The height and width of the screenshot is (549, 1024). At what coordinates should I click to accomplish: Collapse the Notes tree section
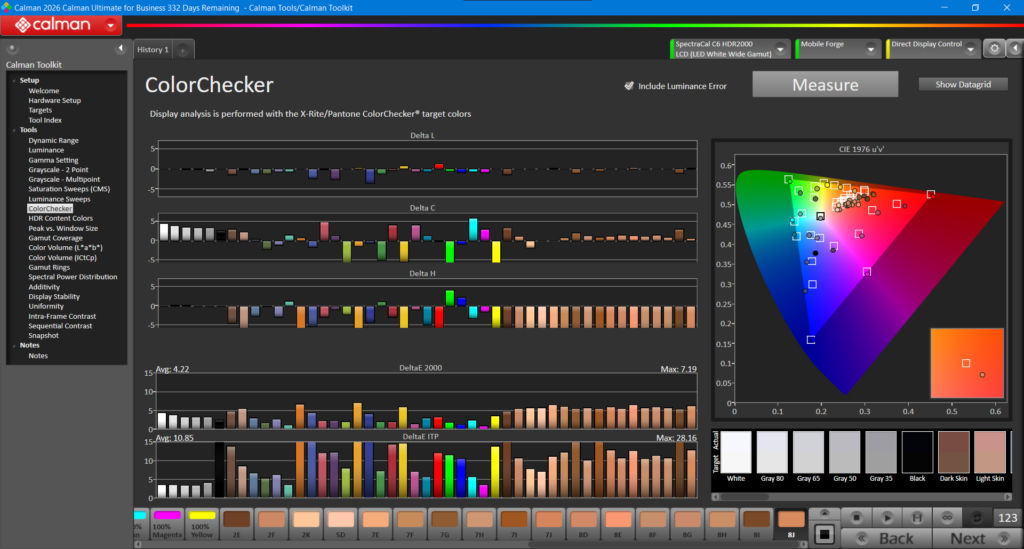(14, 345)
